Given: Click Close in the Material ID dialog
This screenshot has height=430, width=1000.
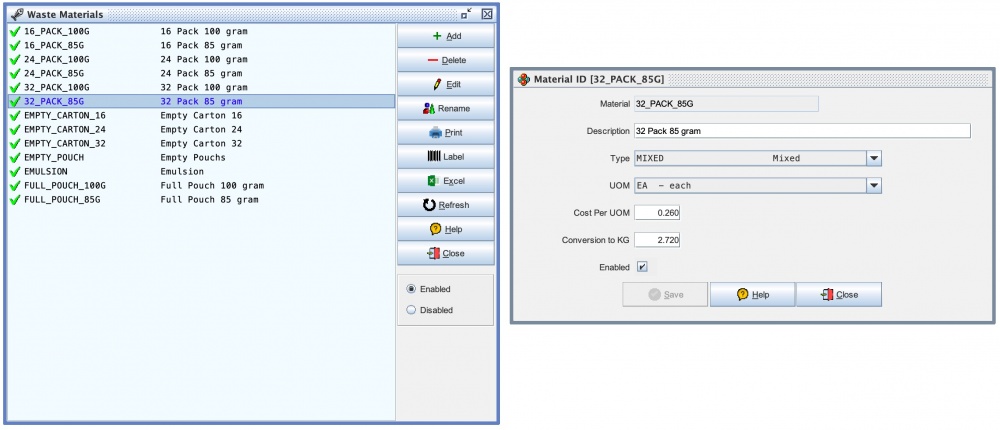Looking at the screenshot, I should coord(839,295).
